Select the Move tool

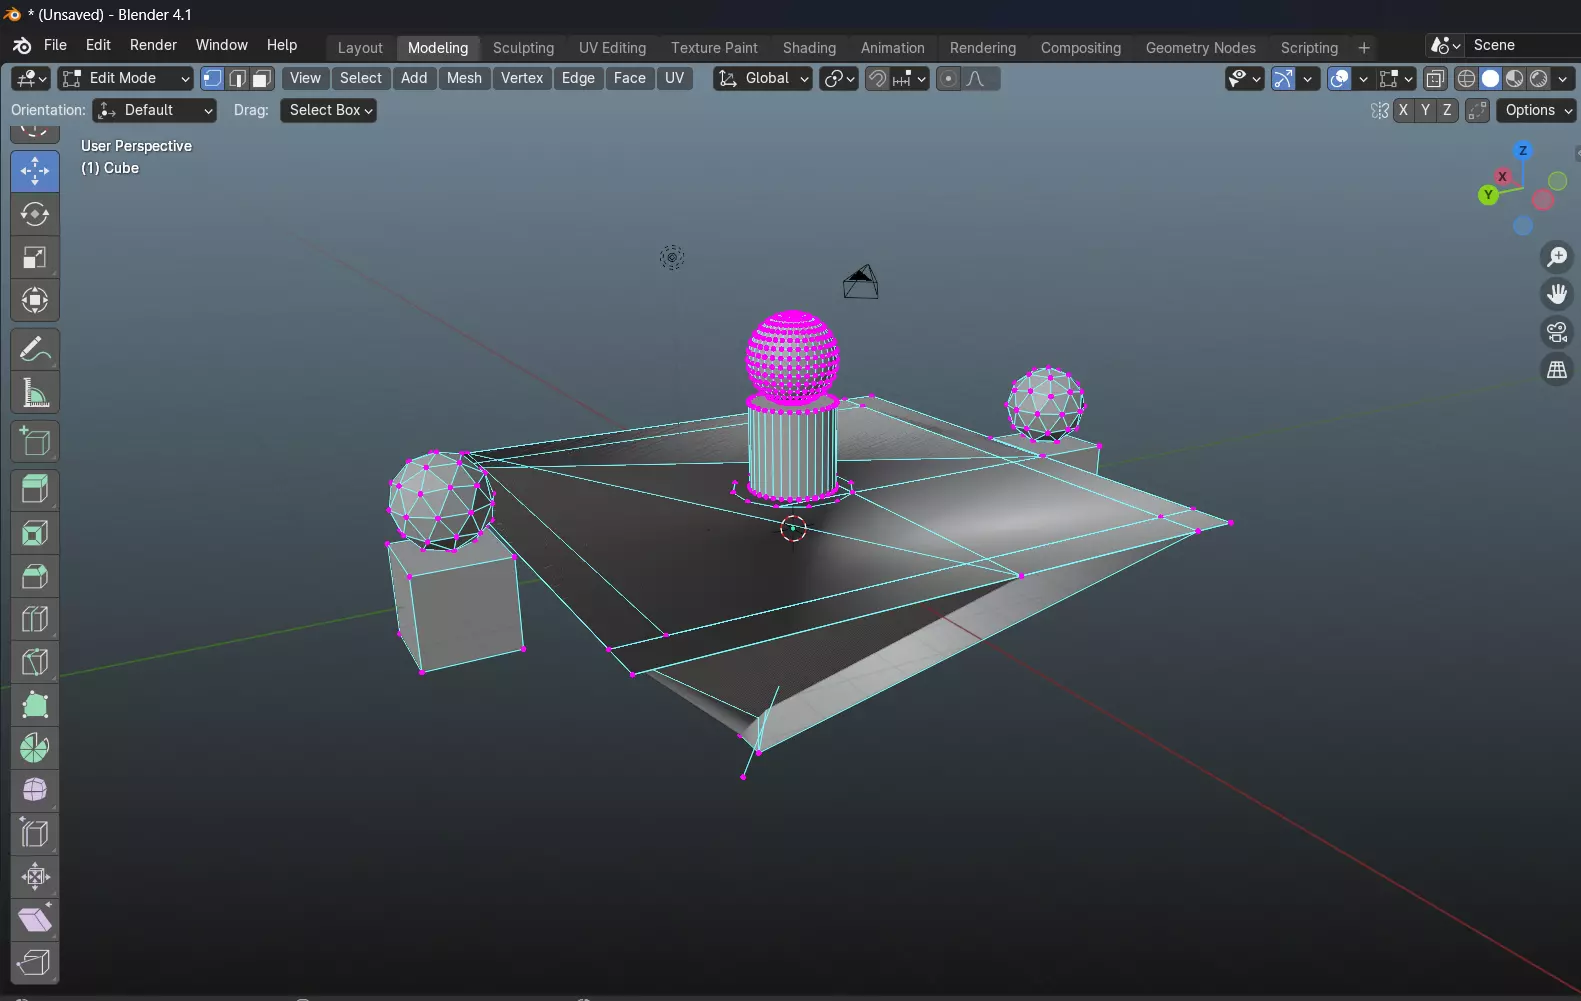[x=35, y=171]
